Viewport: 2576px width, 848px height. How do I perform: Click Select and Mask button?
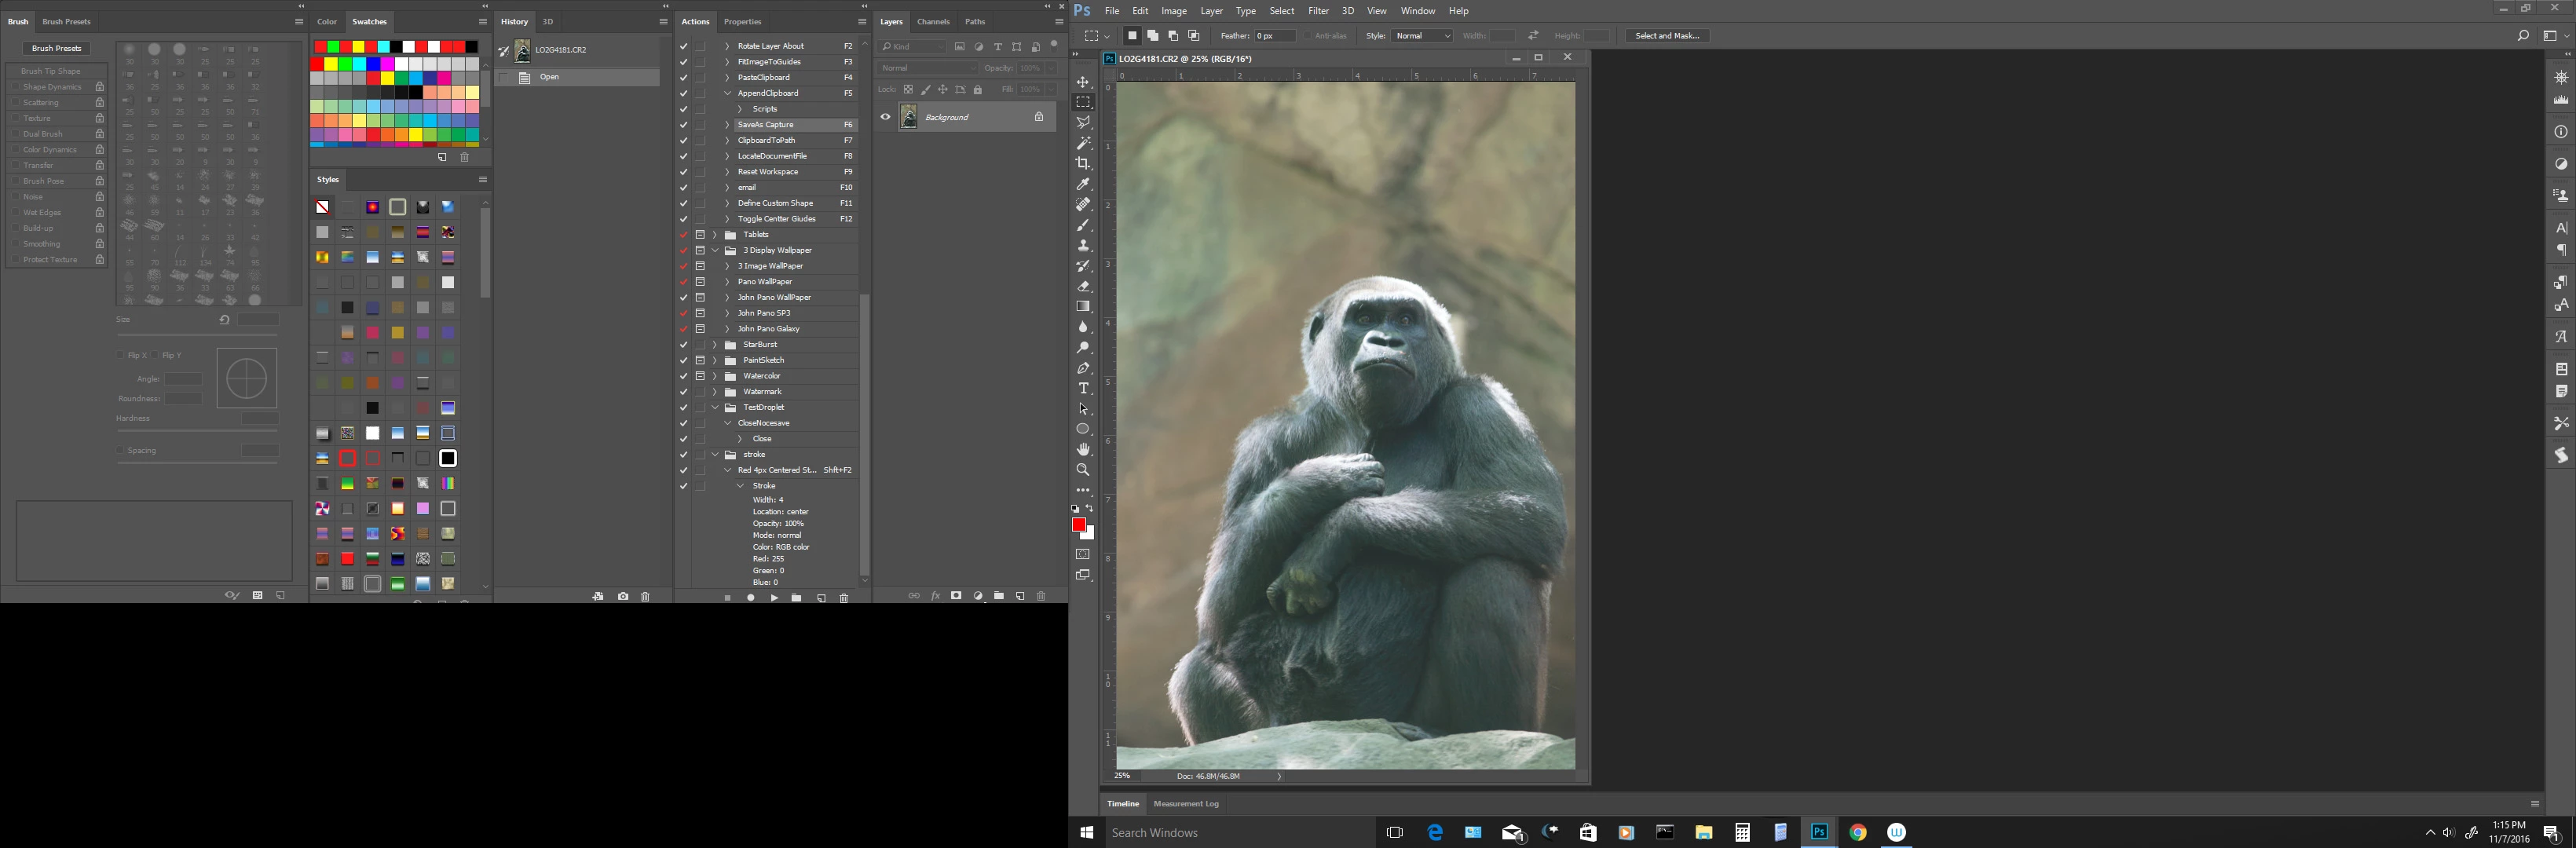(1667, 36)
